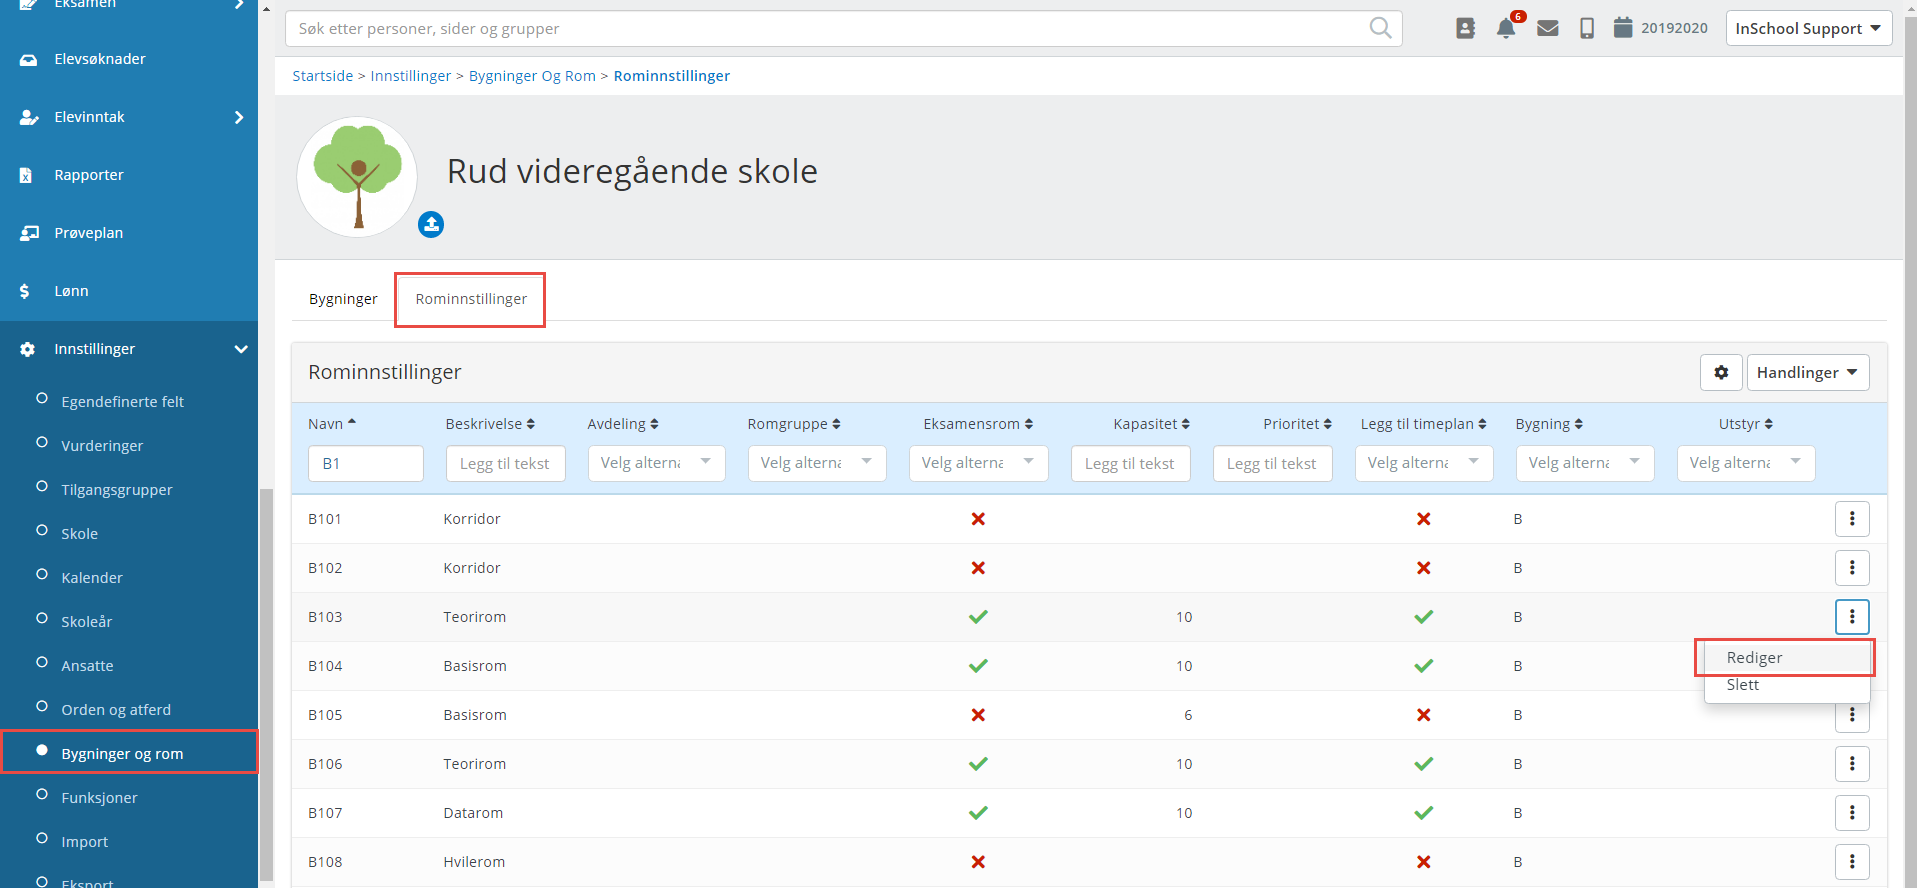Open the messages envelope icon

tap(1548, 28)
